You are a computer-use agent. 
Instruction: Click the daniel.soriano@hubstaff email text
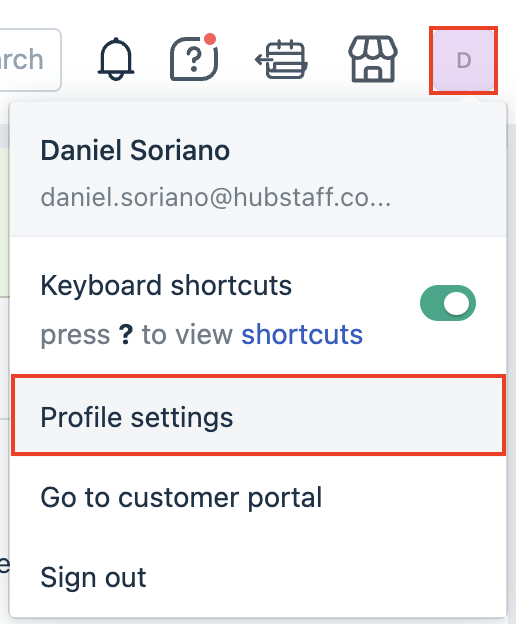216,197
